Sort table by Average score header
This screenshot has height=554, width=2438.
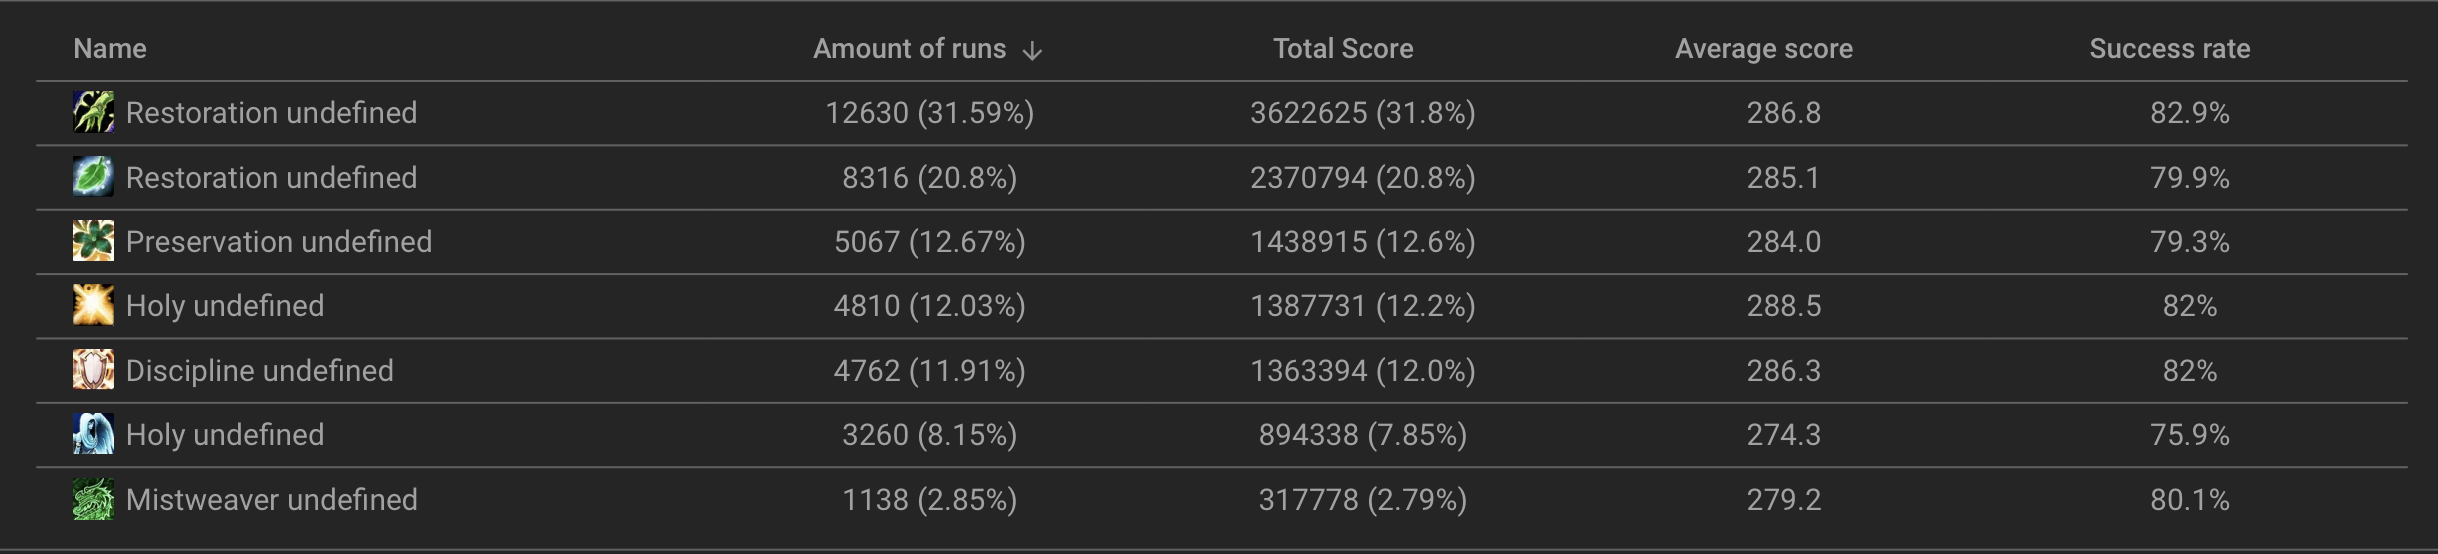pos(1764,49)
